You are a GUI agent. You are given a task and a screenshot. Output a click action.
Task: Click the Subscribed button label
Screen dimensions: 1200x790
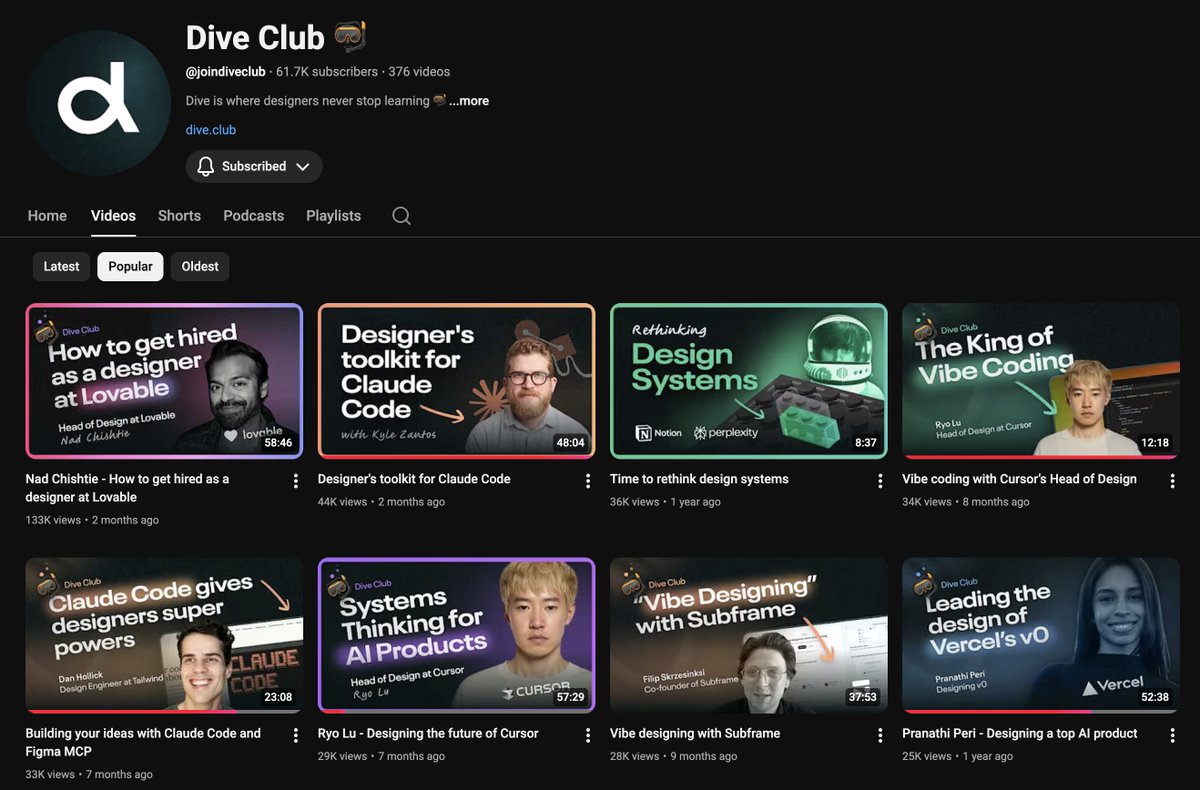[254, 167]
